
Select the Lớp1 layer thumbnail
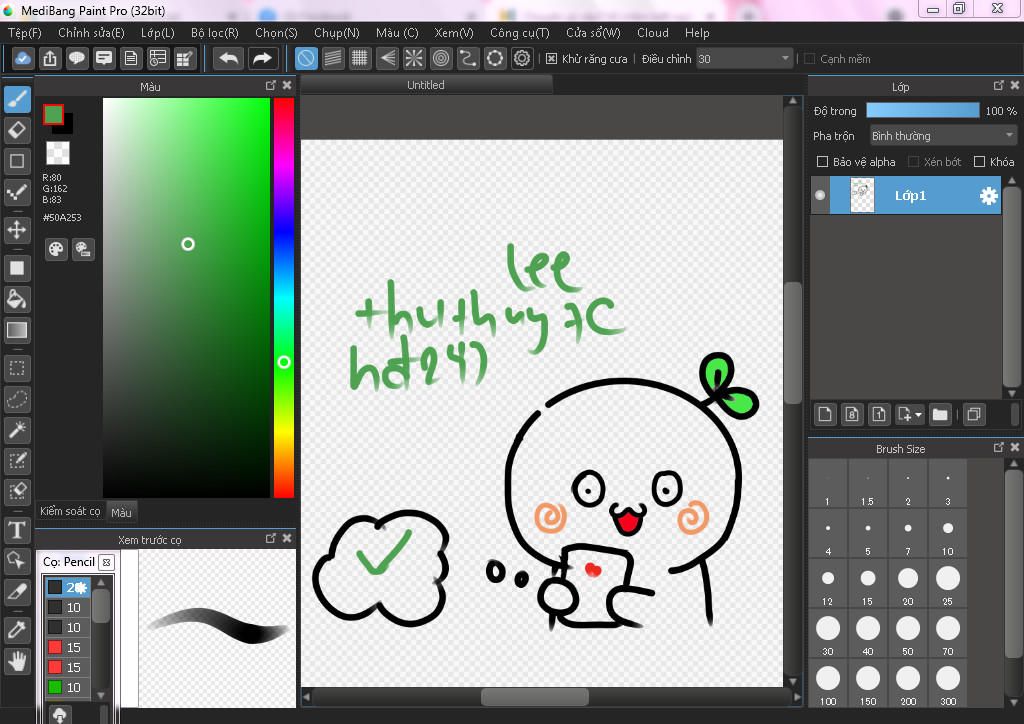[x=862, y=195]
